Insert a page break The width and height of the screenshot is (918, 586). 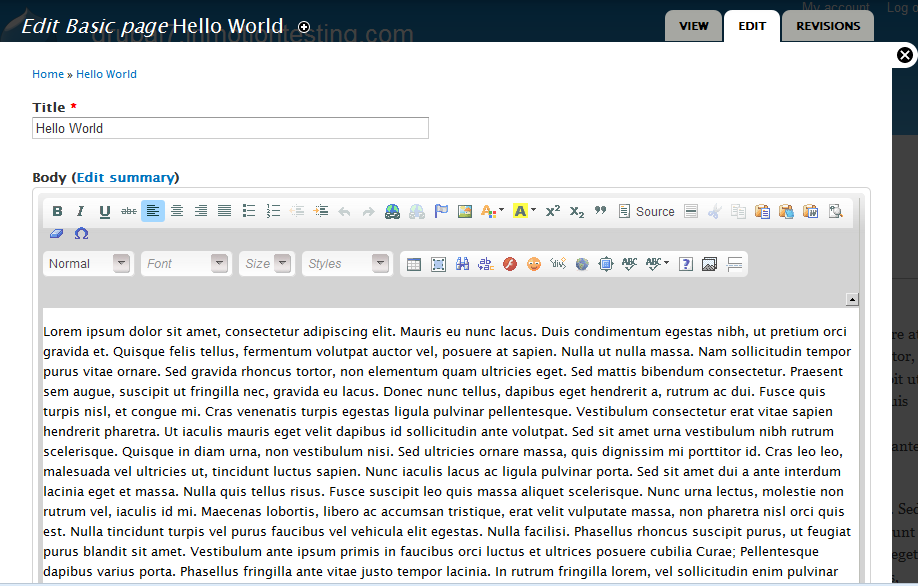point(734,264)
